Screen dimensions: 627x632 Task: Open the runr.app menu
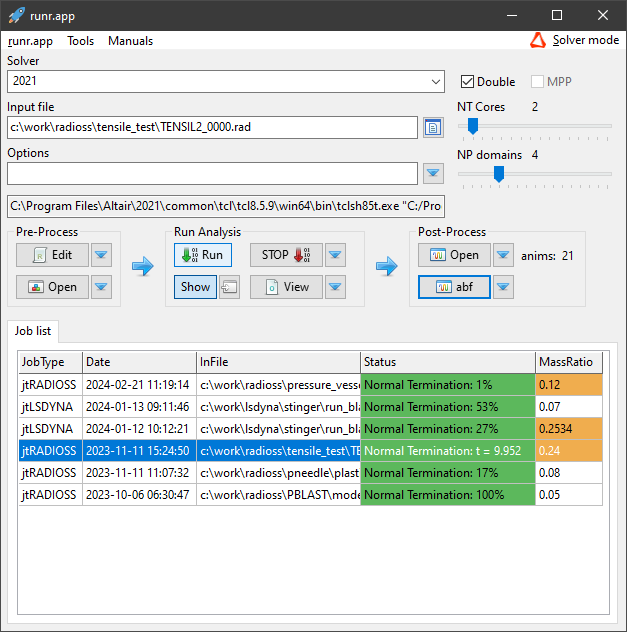pyautogui.click(x=30, y=41)
